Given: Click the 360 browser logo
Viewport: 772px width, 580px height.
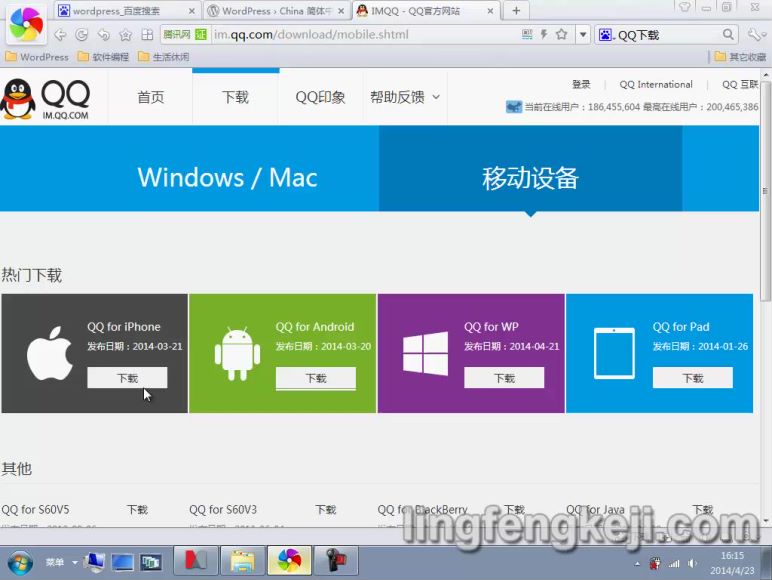Looking at the screenshot, I should point(26,24).
